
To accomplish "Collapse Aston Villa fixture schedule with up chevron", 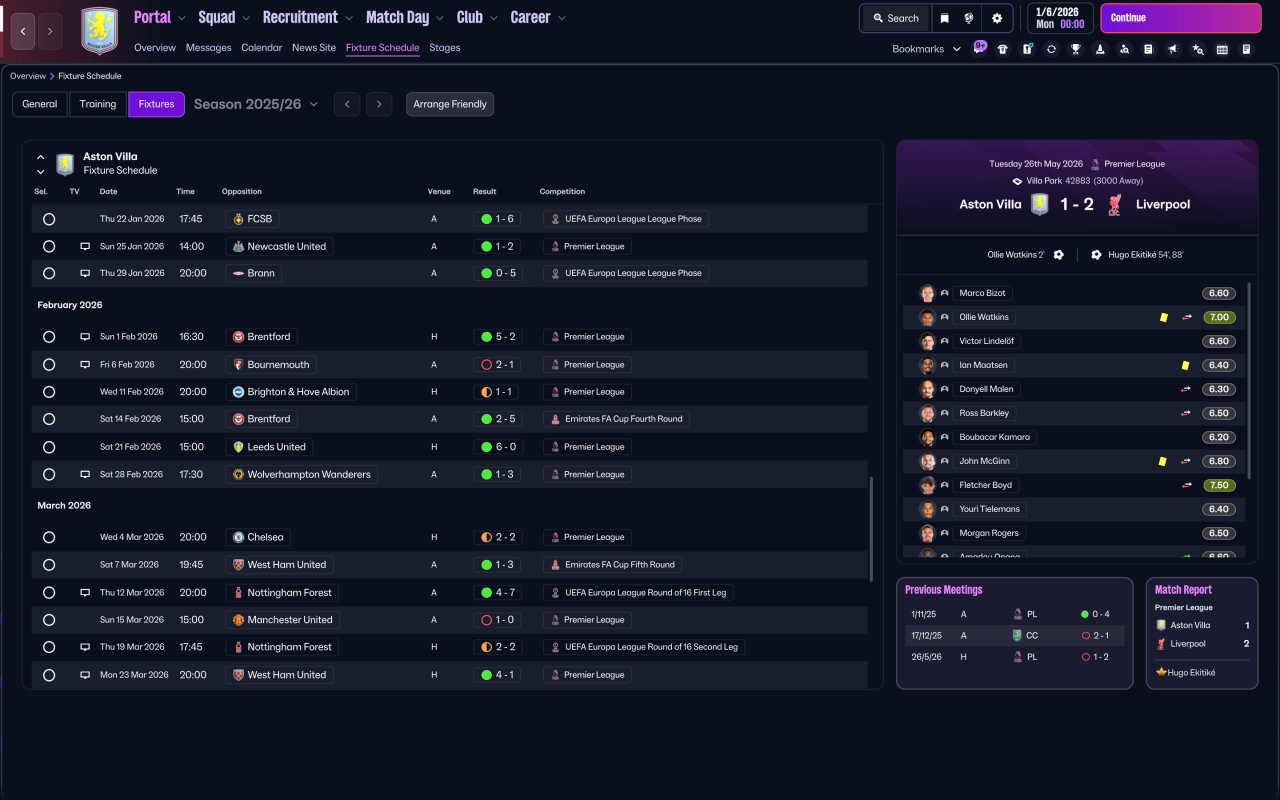I will [41, 157].
